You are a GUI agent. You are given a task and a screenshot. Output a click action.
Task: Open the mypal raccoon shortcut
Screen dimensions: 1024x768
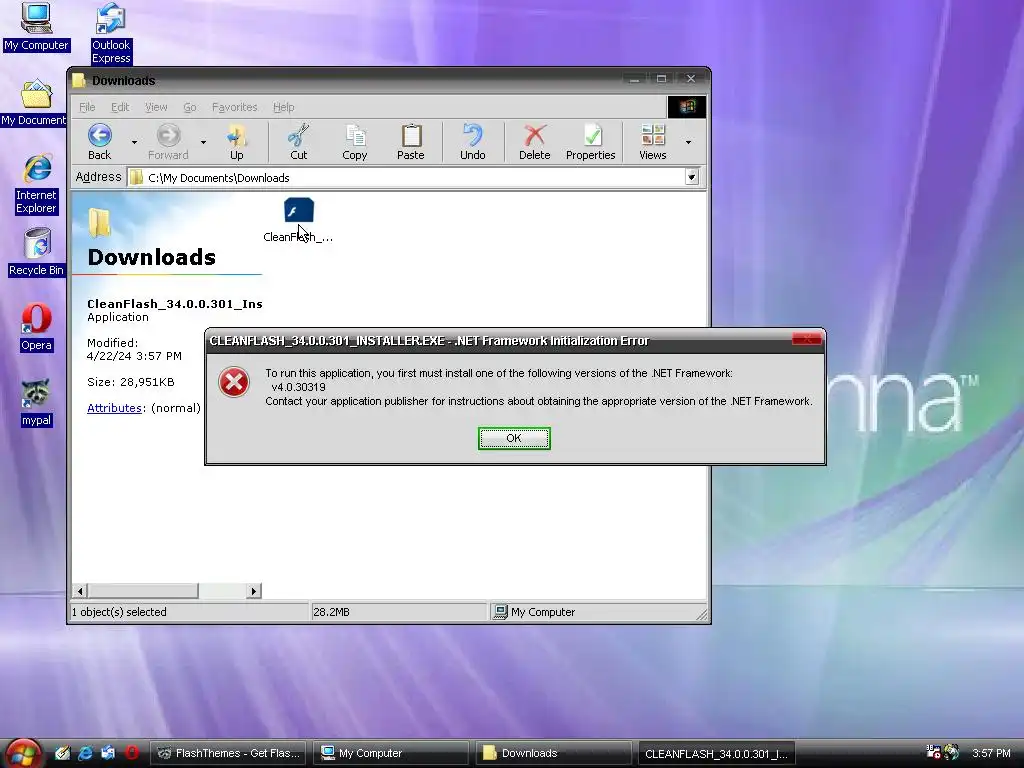point(37,403)
